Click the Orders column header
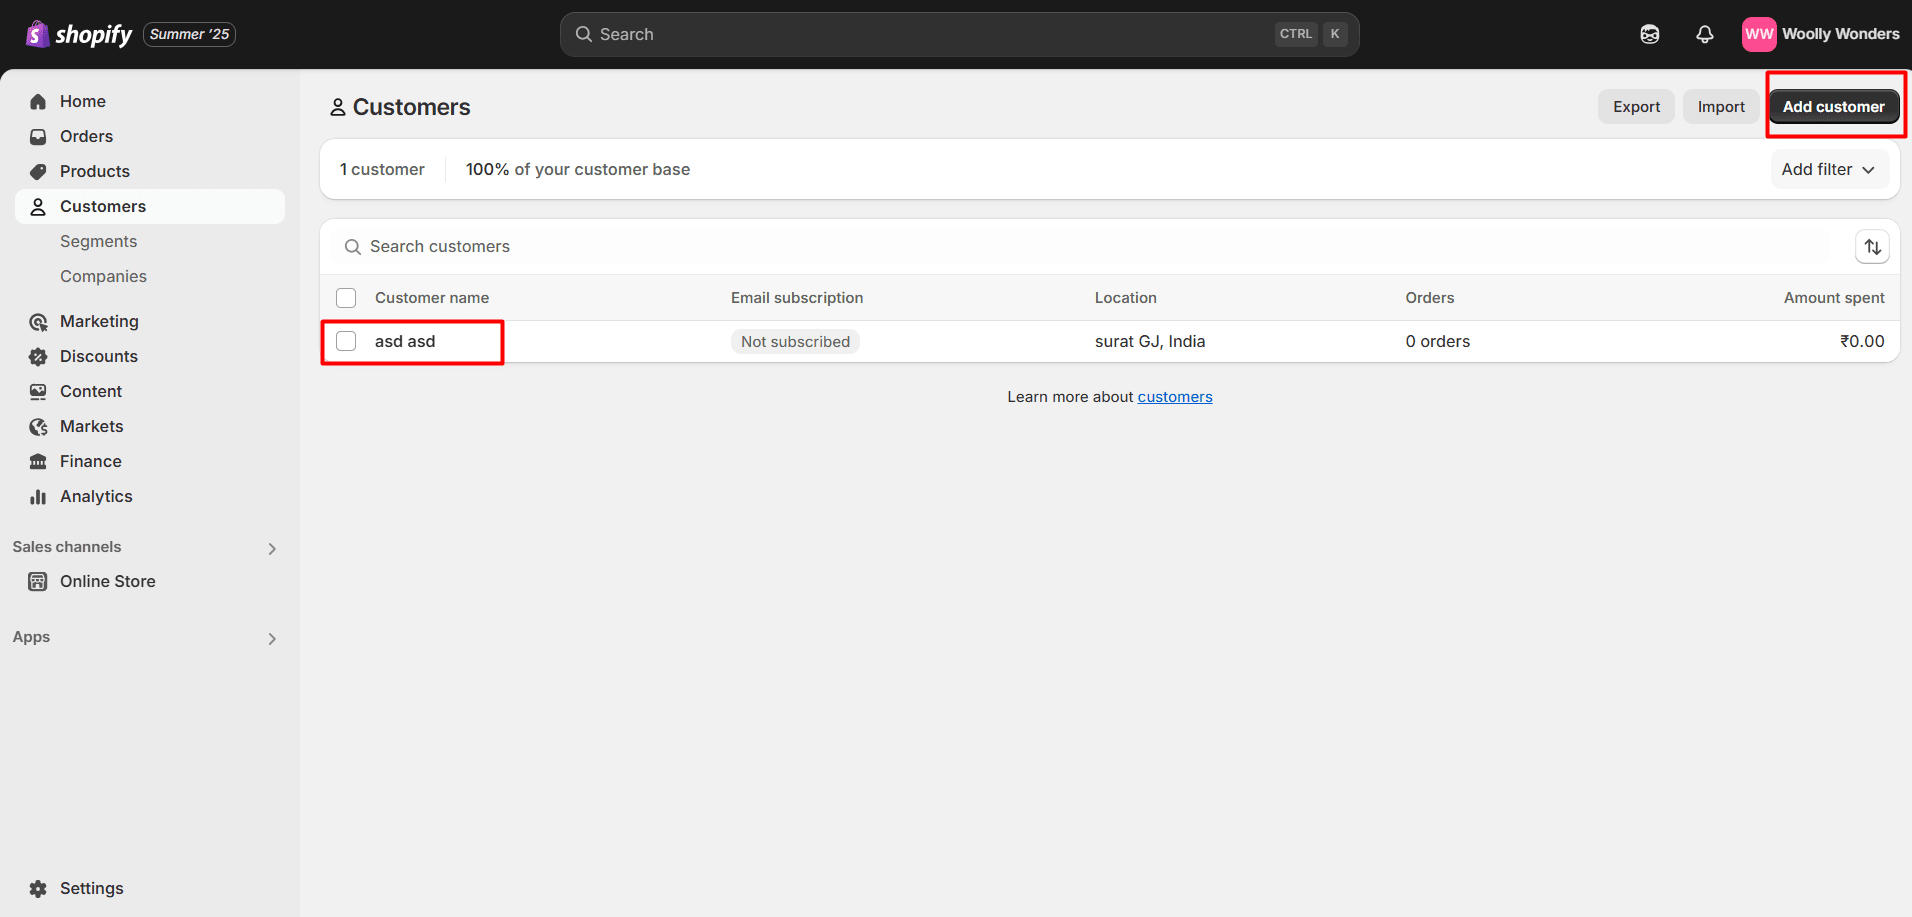The height and width of the screenshot is (917, 1912). [x=1430, y=298]
